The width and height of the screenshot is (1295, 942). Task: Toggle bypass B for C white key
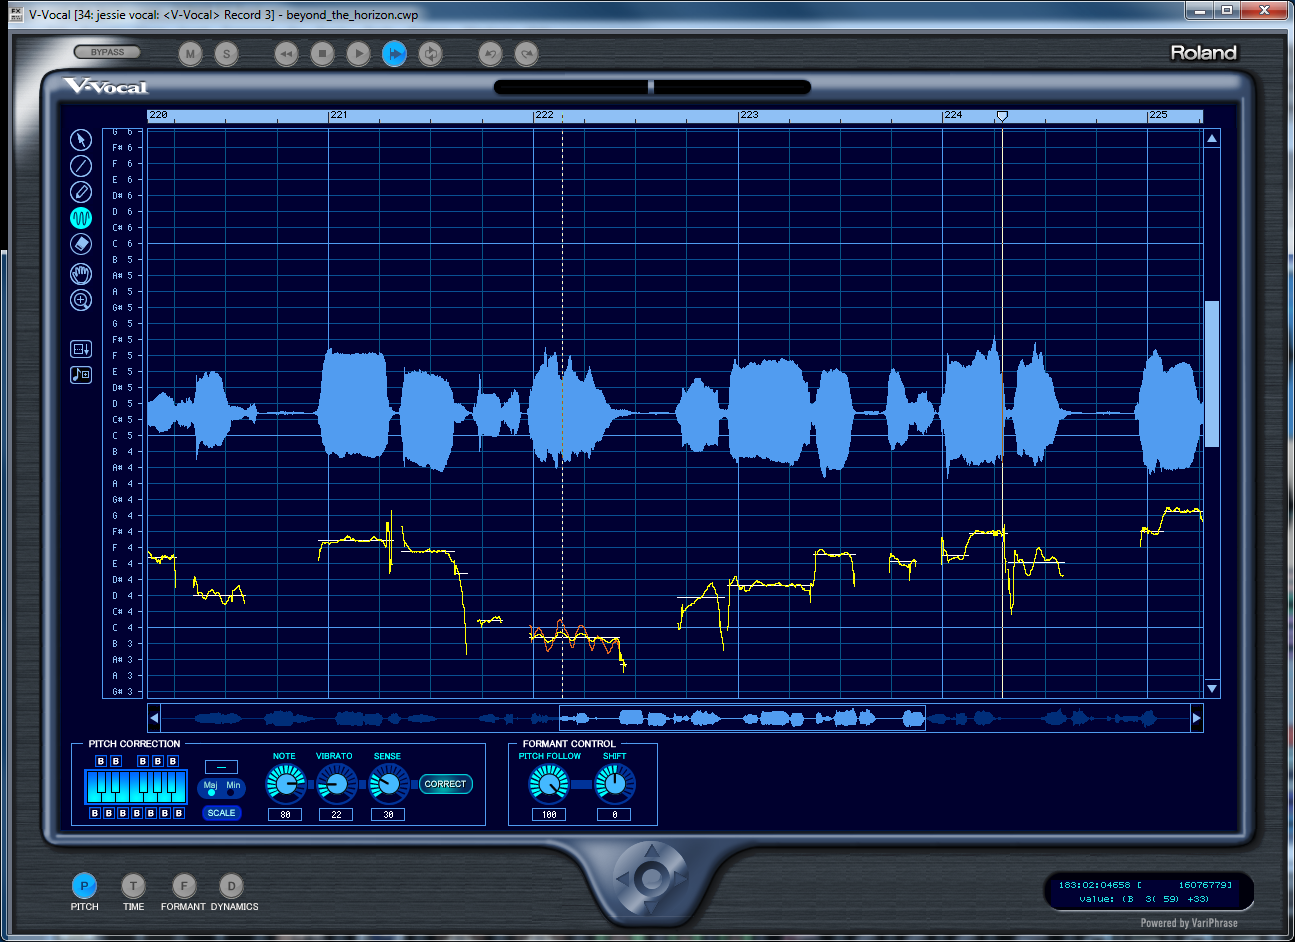[x=95, y=813]
